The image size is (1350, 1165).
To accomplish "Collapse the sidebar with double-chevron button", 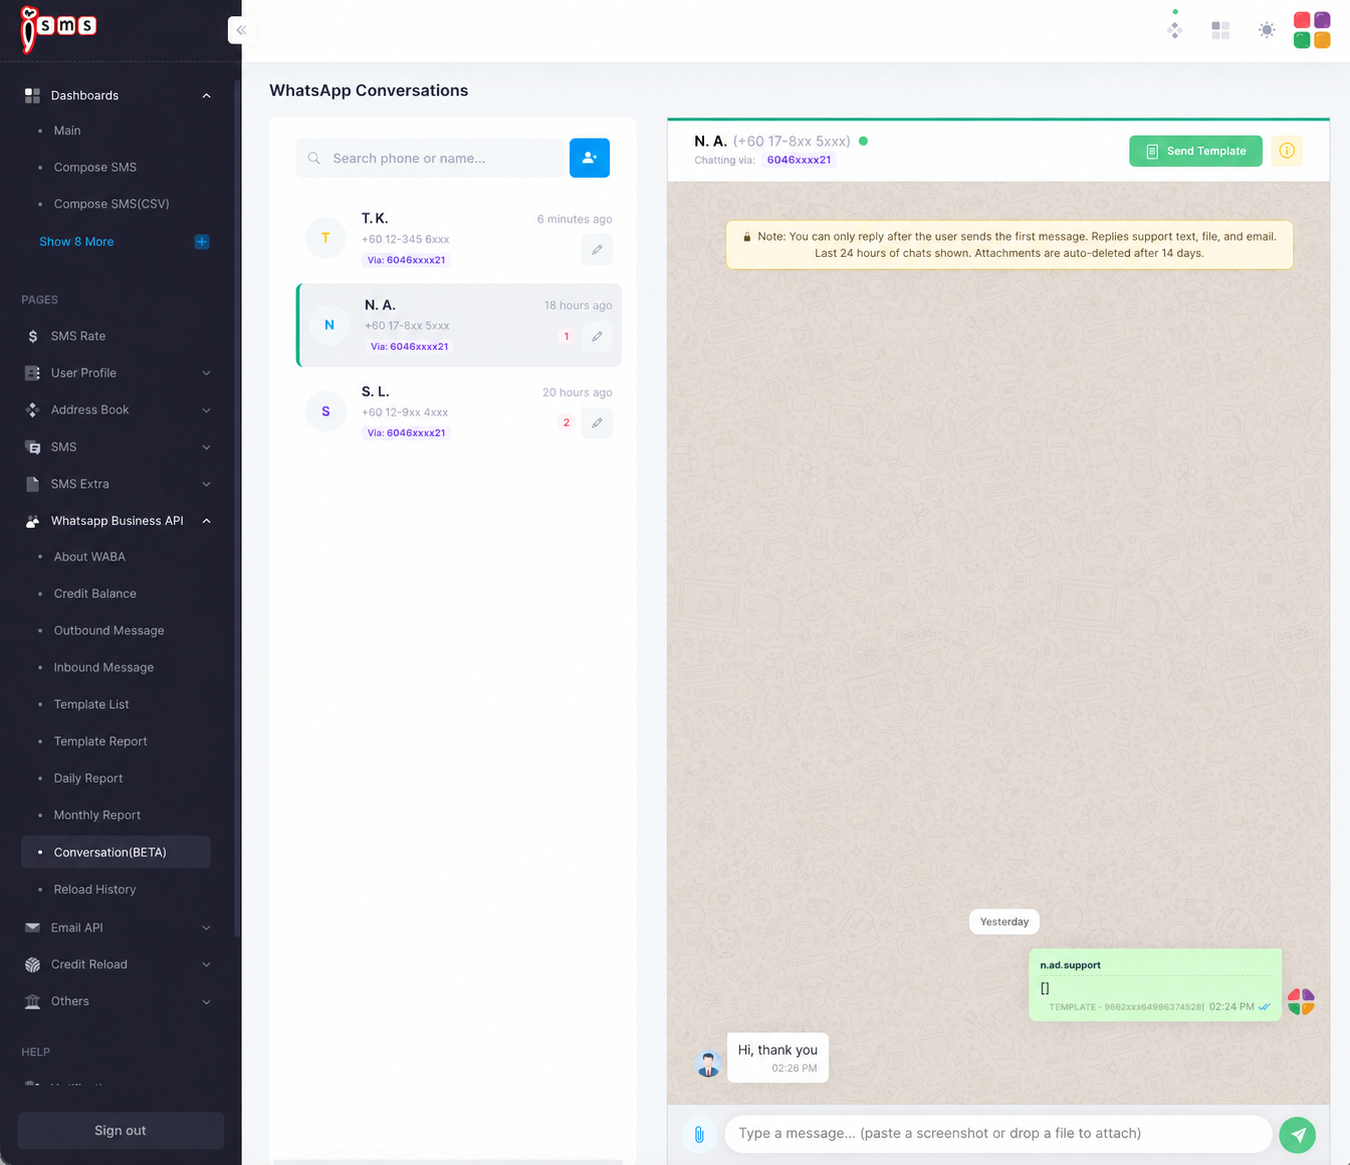I will 241,30.
